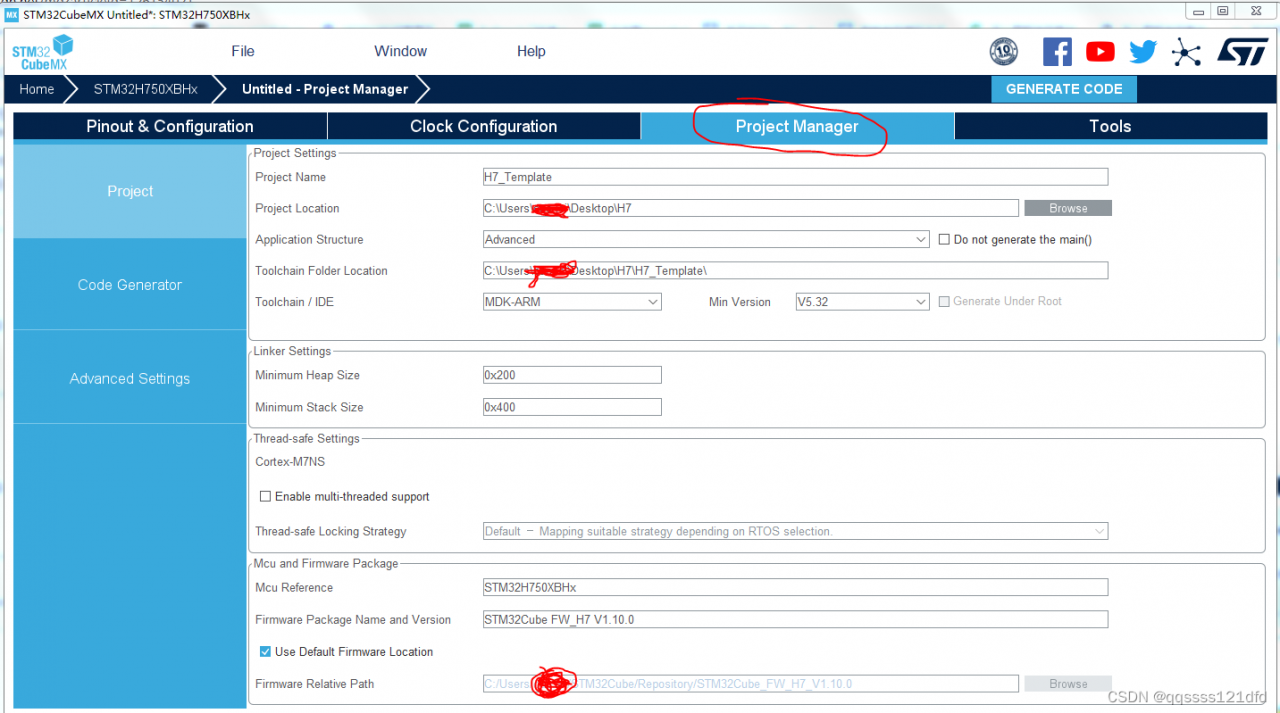The width and height of the screenshot is (1280, 713).
Task: Open the Application Structure dropdown
Action: pos(706,240)
